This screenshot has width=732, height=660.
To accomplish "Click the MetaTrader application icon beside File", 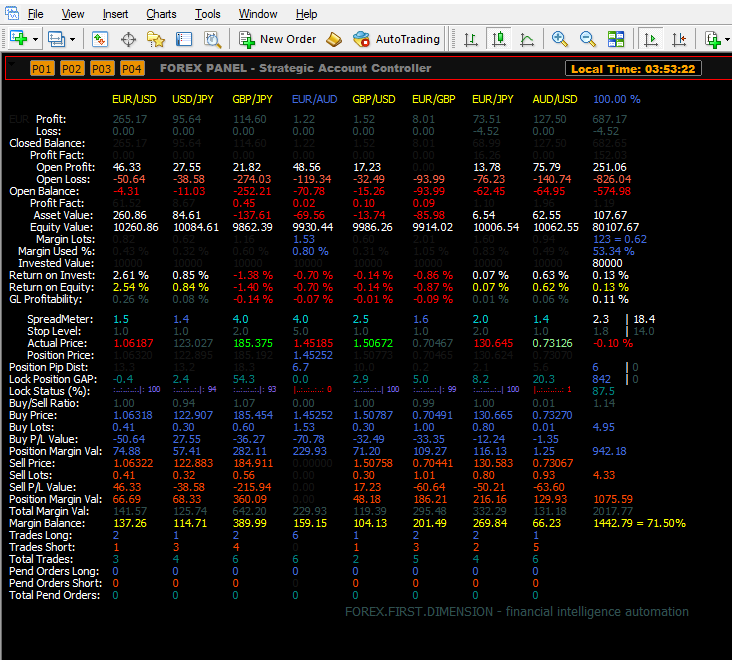I will coord(12,13).
